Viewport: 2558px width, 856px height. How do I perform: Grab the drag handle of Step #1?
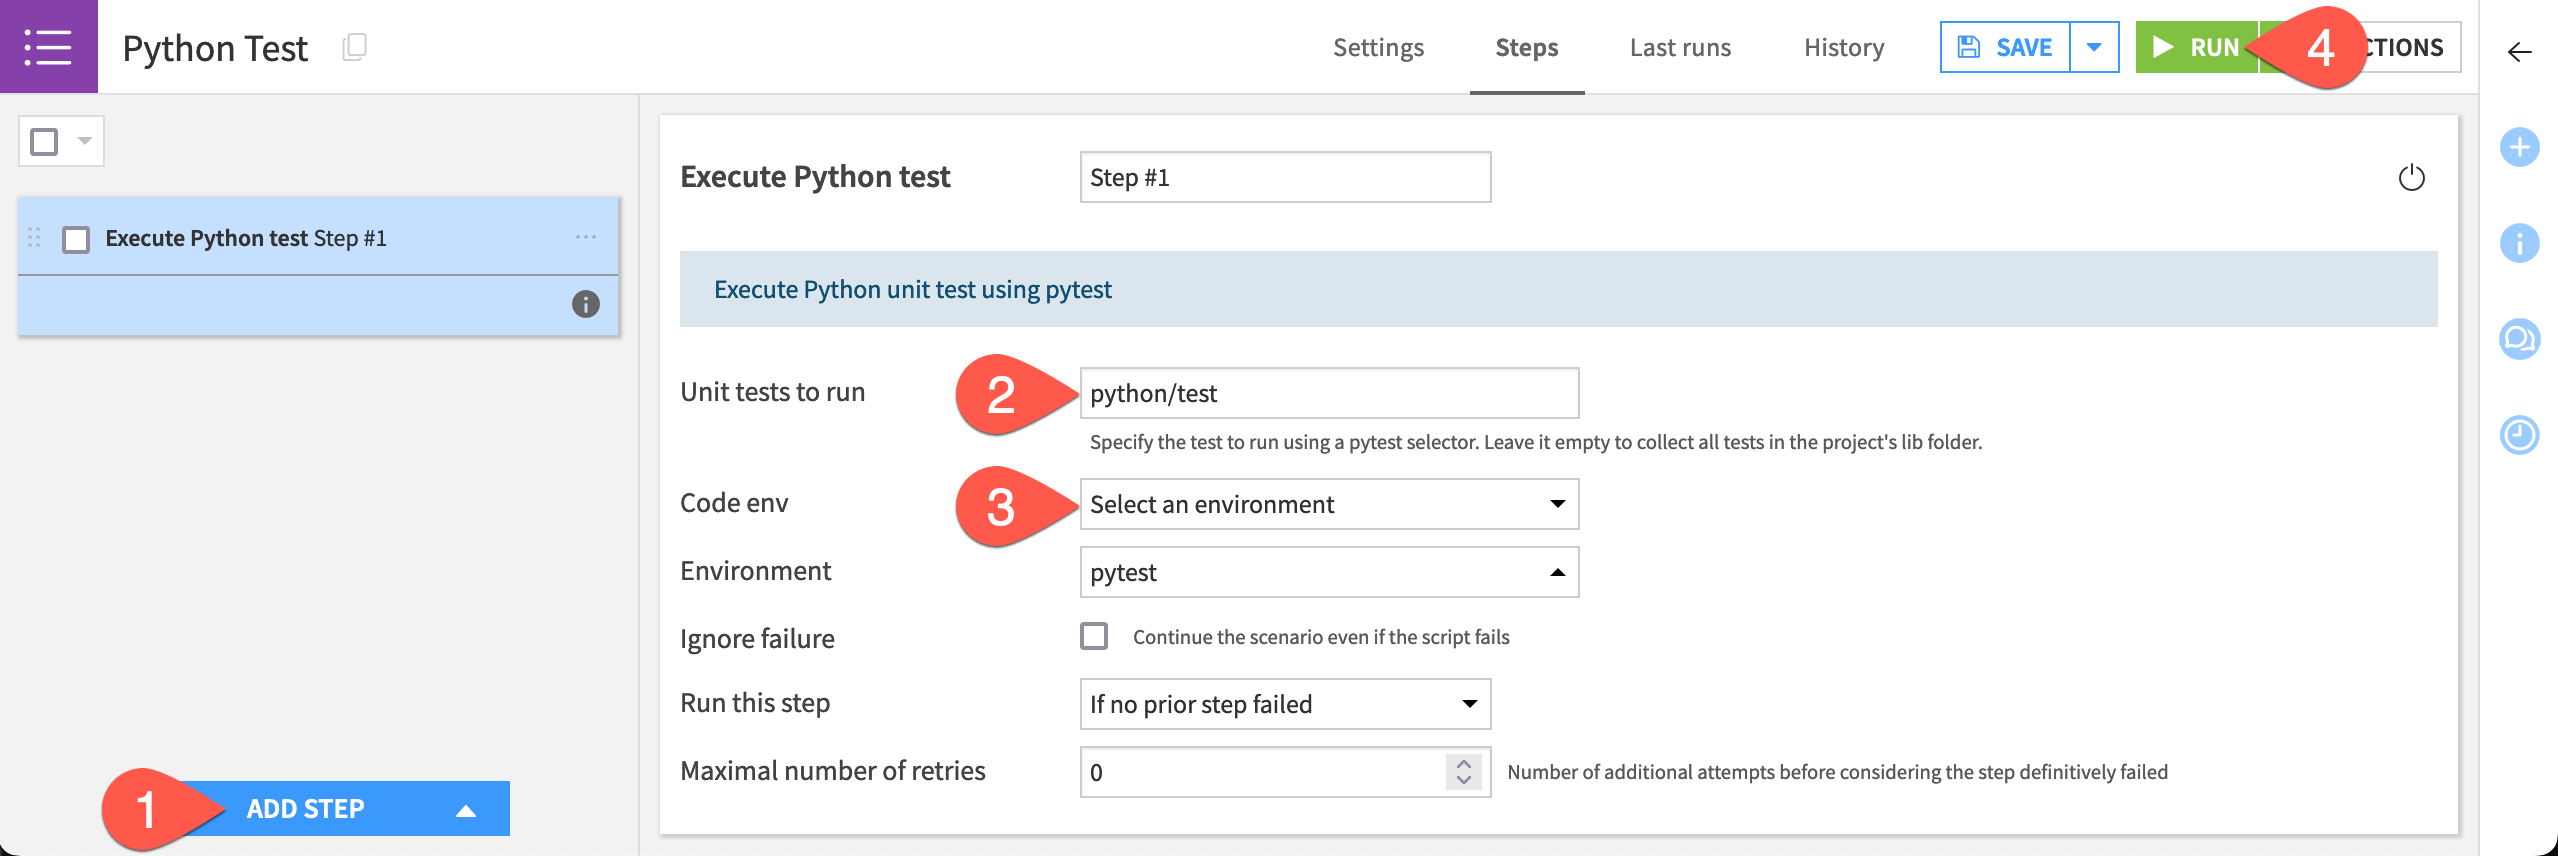[34, 237]
